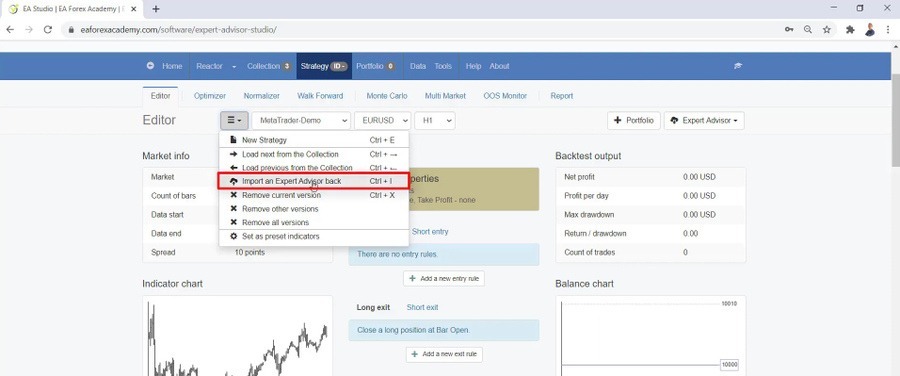Click Add a new entry rule
The width and height of the screenshot is (900, 376).
coord(444,278)
